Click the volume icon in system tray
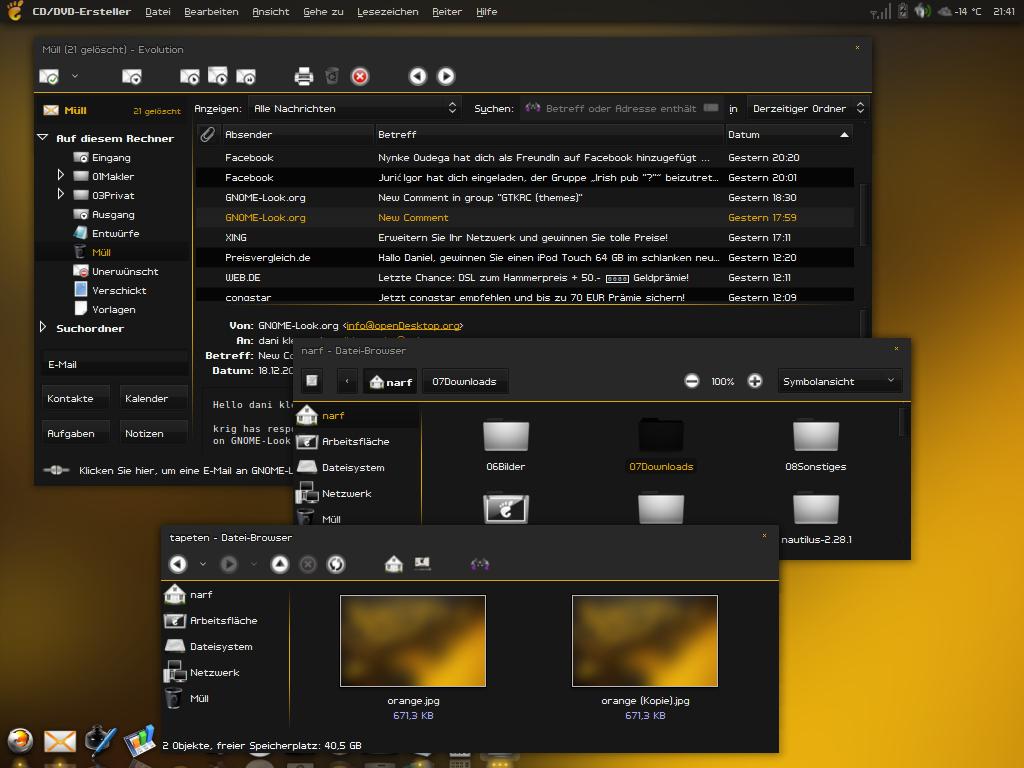 [x=922, y=11]
